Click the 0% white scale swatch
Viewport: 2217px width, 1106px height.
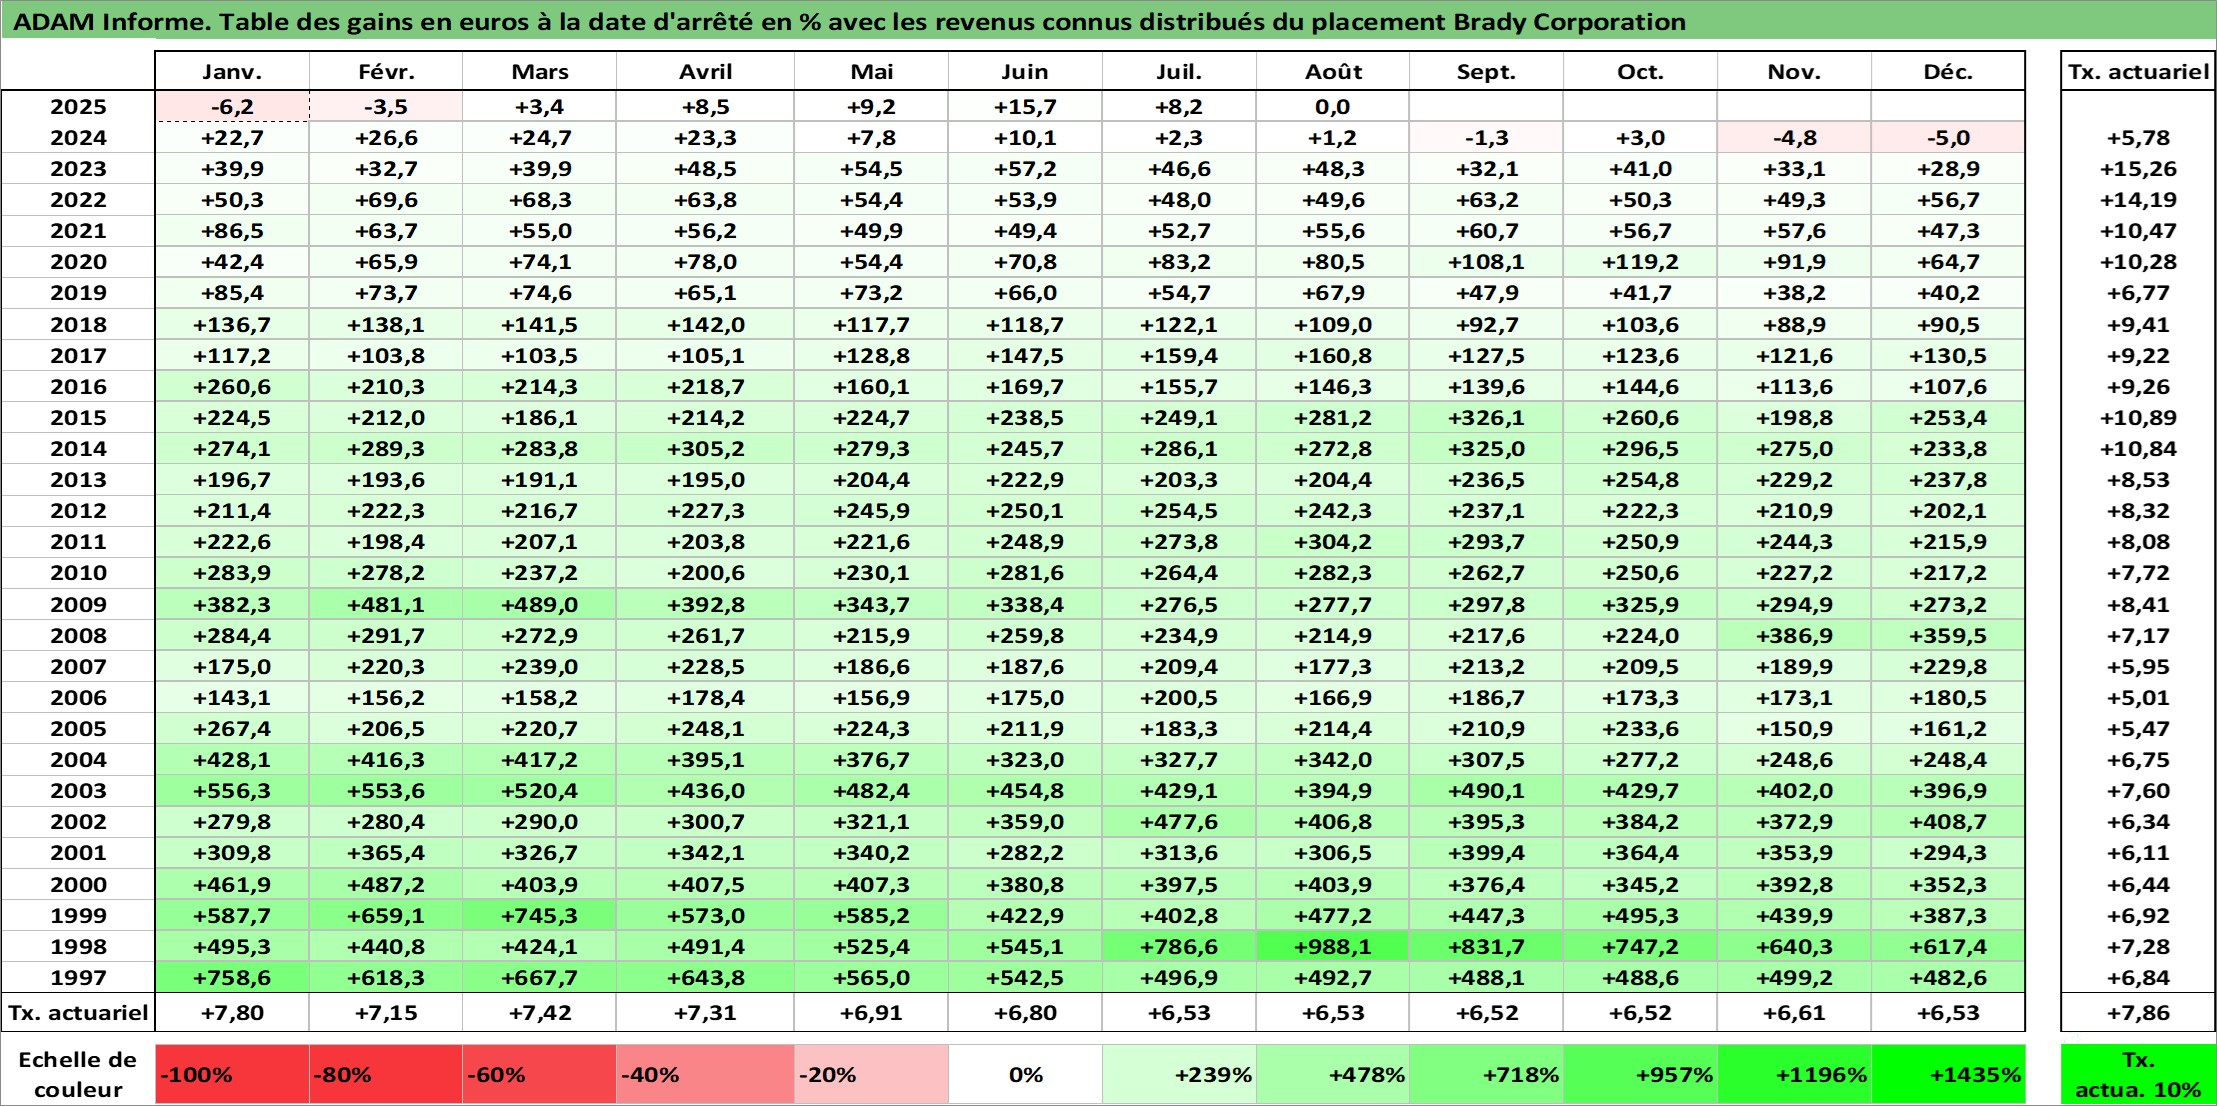1025,1075
